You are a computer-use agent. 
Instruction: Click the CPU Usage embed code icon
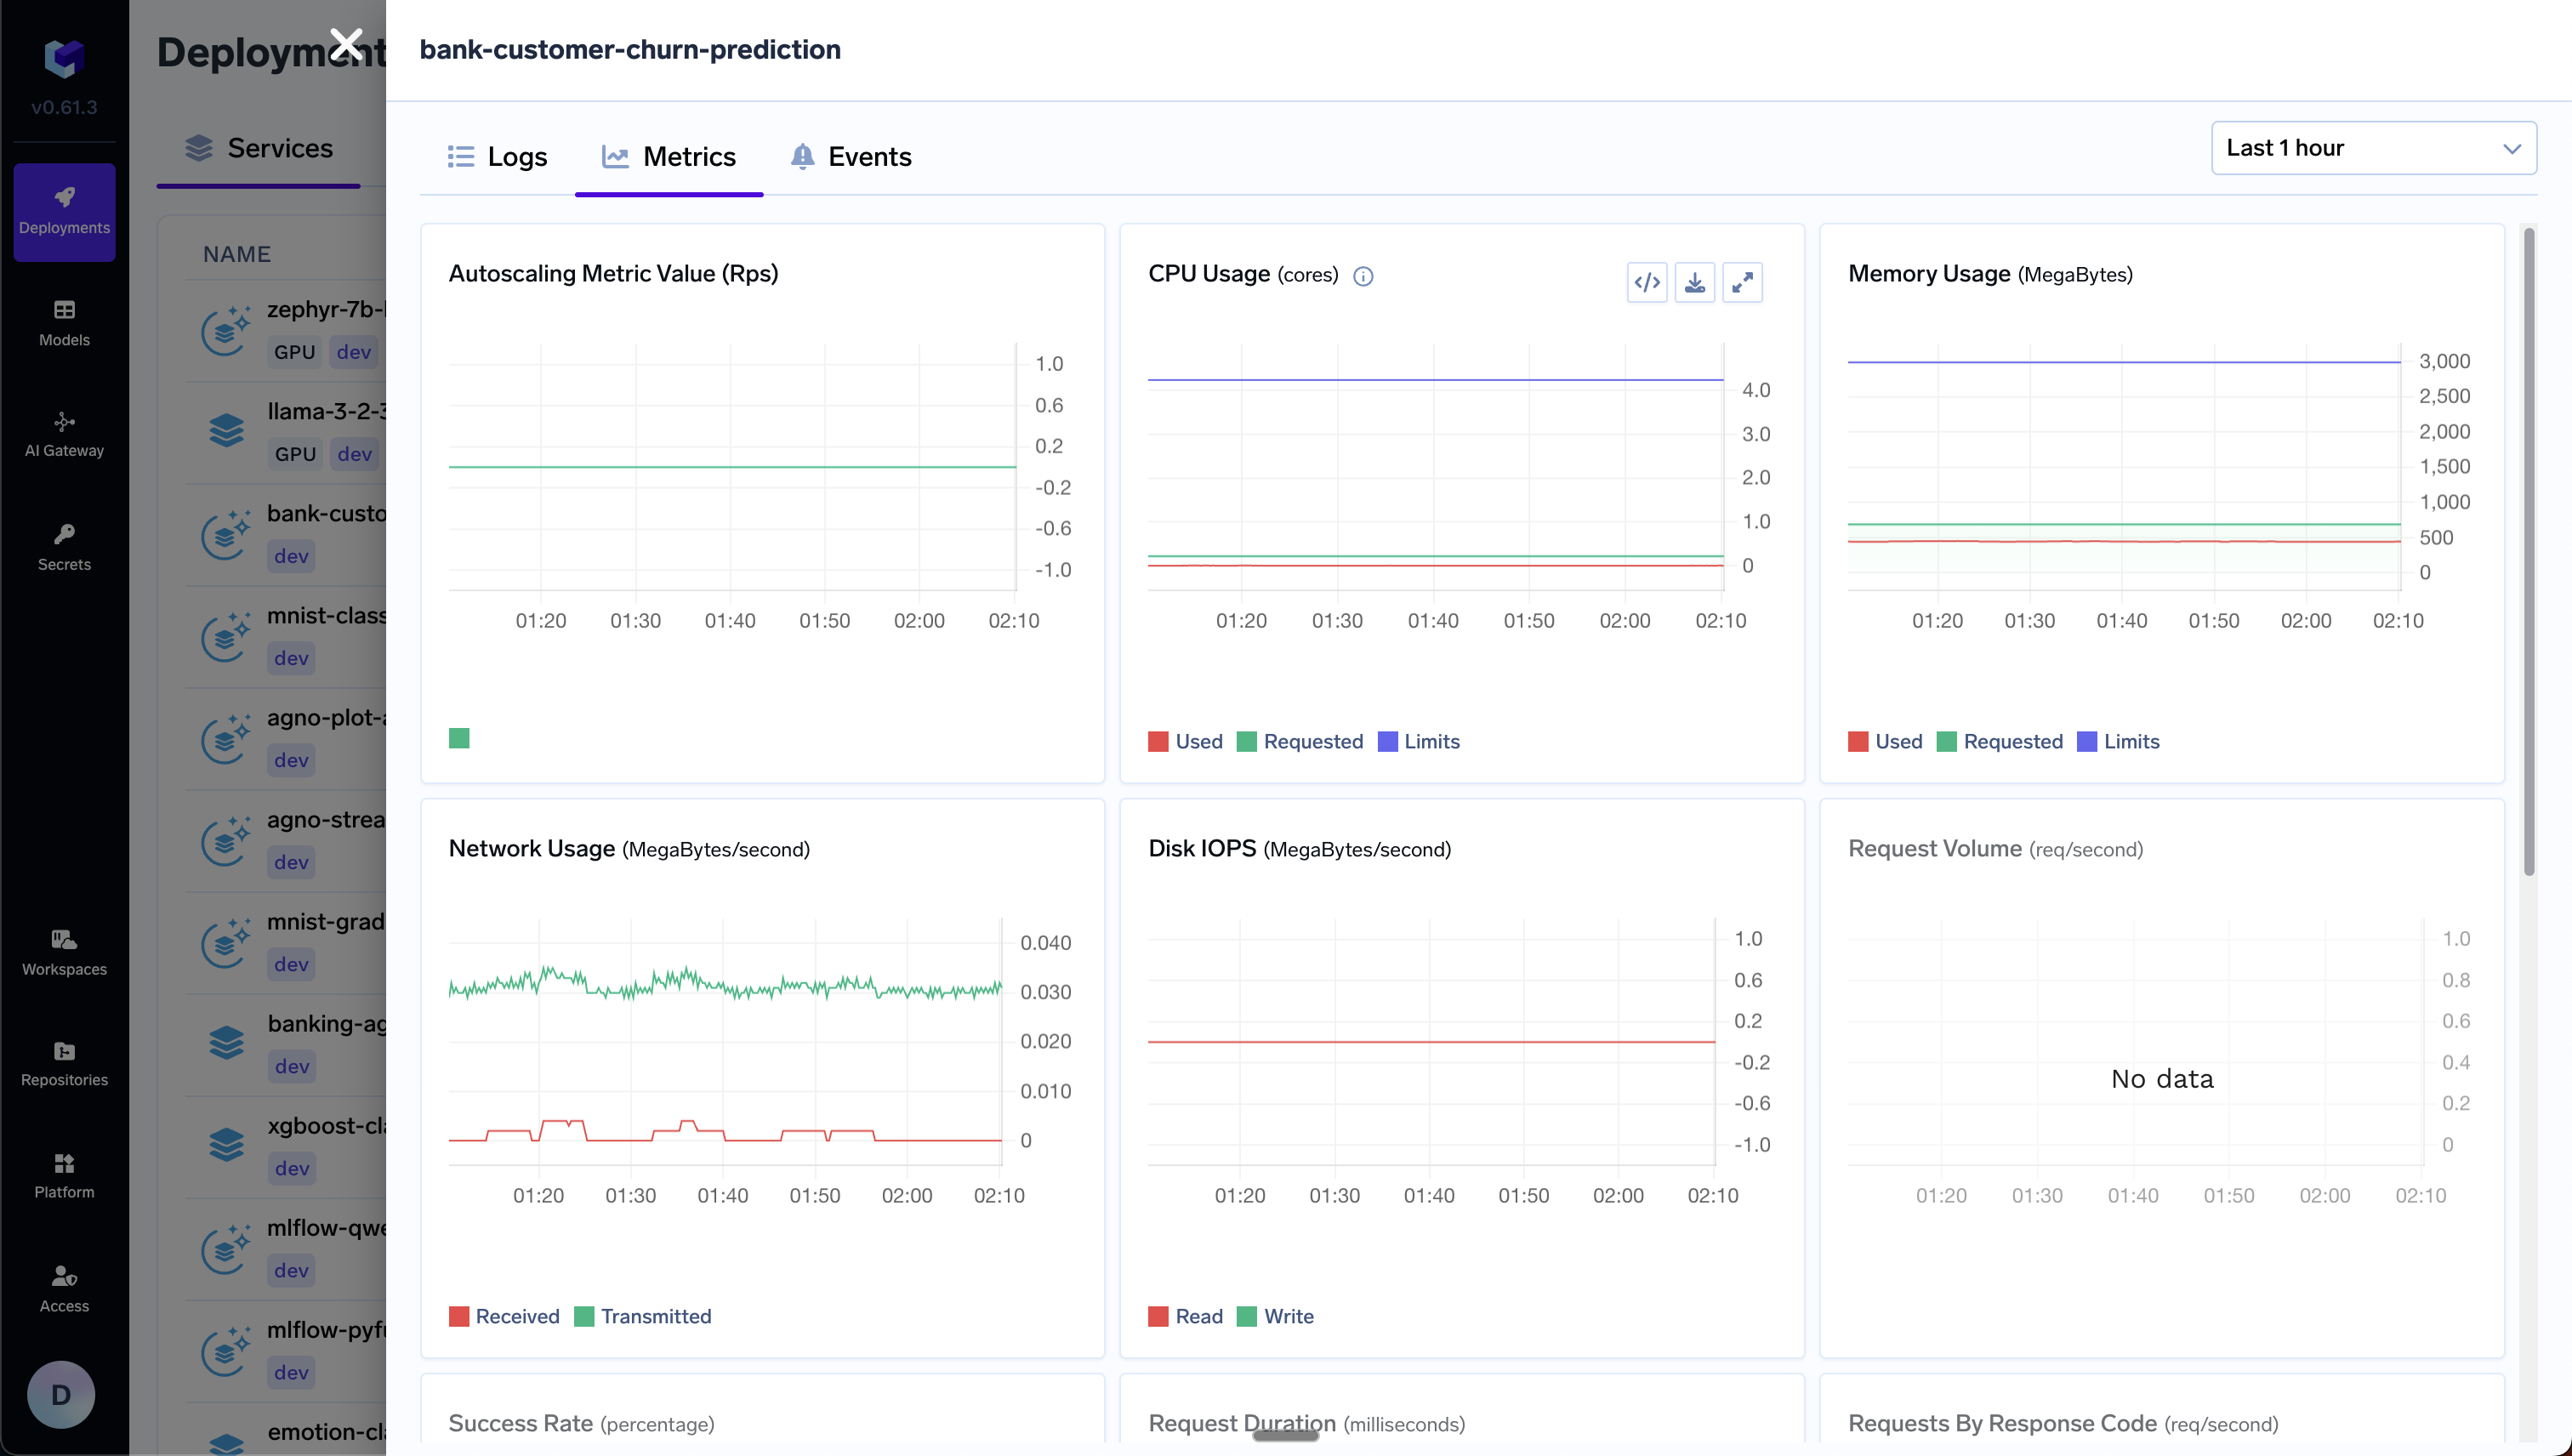click(1647, 283)
